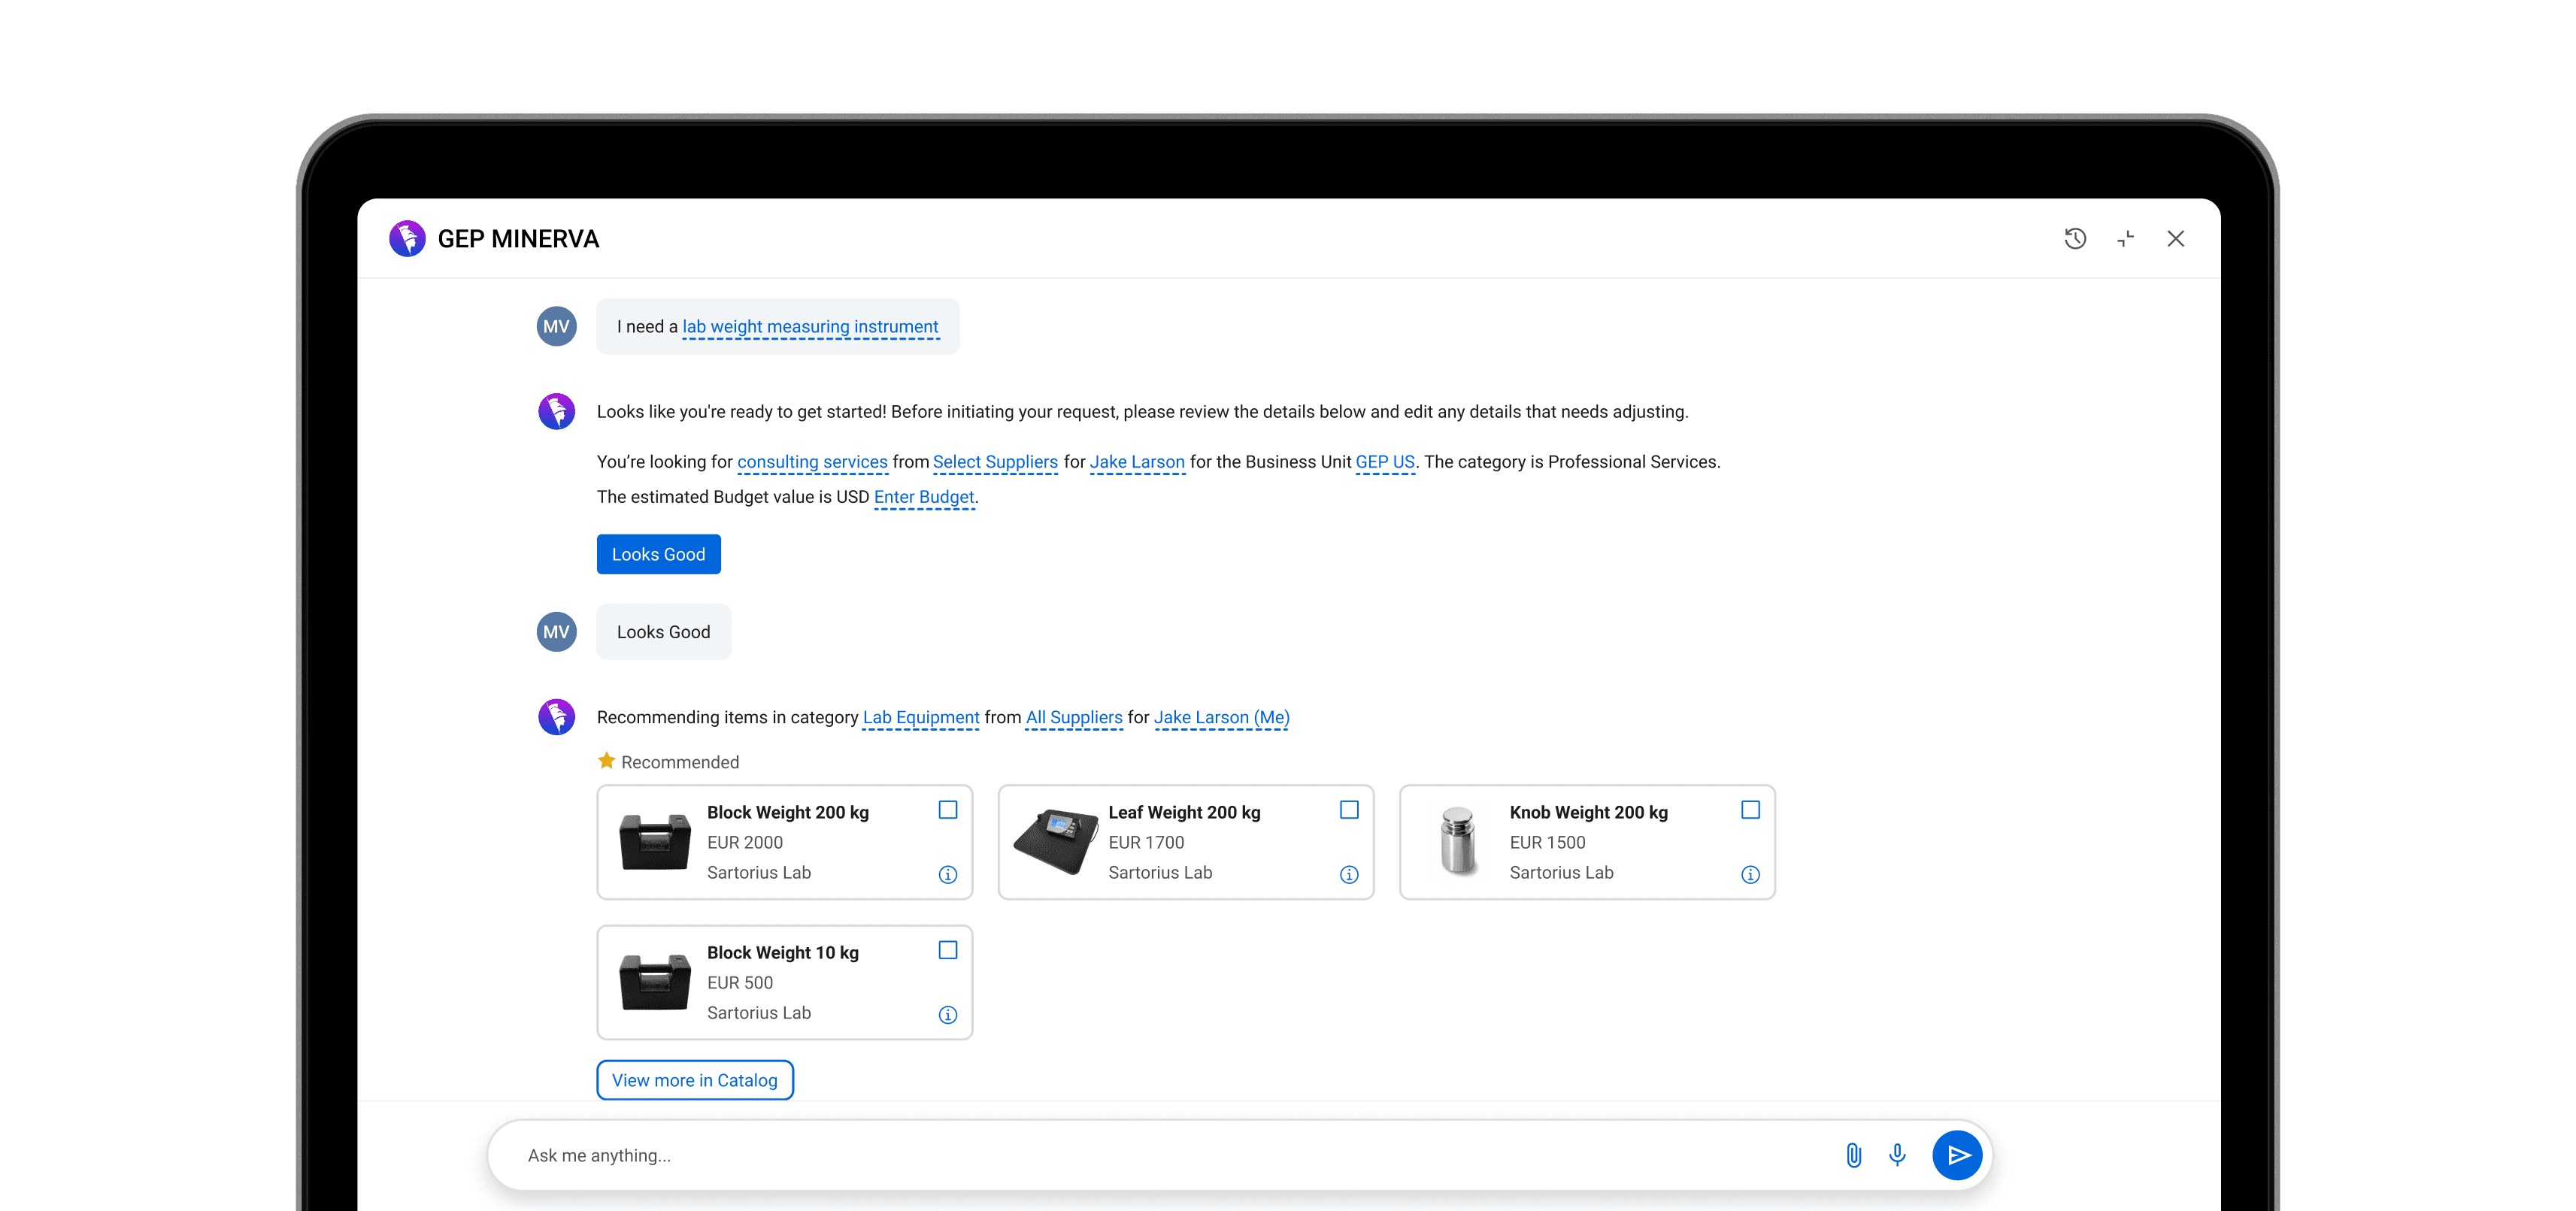
Task: Click the 'Block Weight 10 kg' title
Action: pos(783,952)
